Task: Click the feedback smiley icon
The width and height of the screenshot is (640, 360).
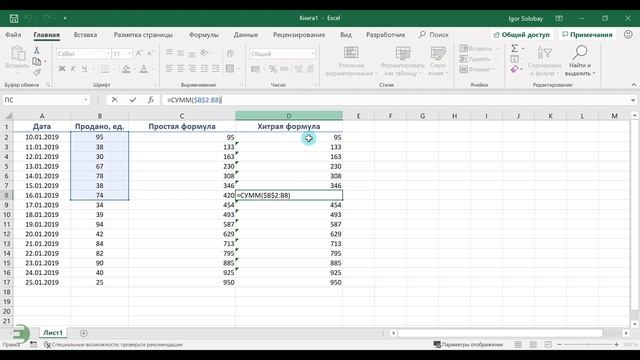Action: click(629, 35)
